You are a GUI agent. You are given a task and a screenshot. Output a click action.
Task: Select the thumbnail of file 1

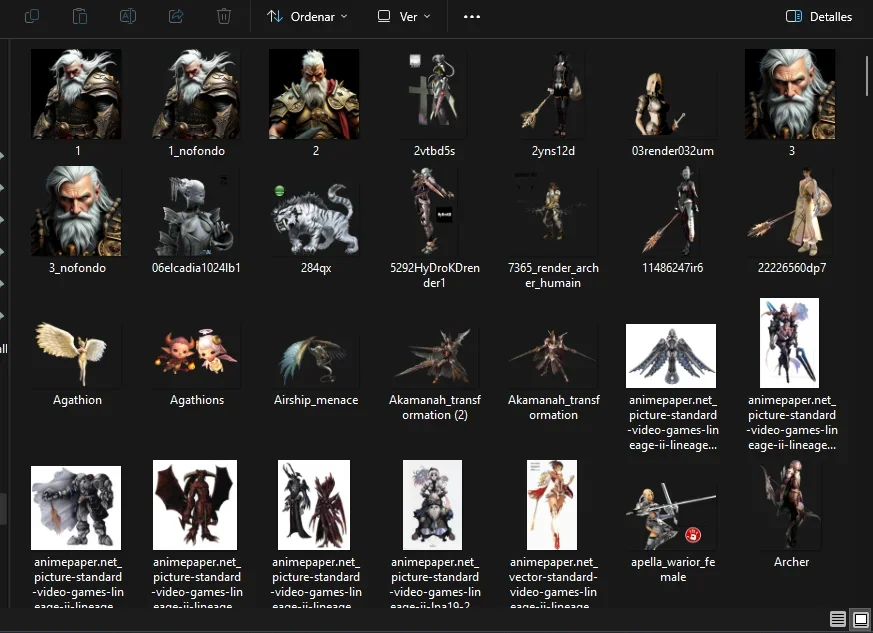(76, 94)
